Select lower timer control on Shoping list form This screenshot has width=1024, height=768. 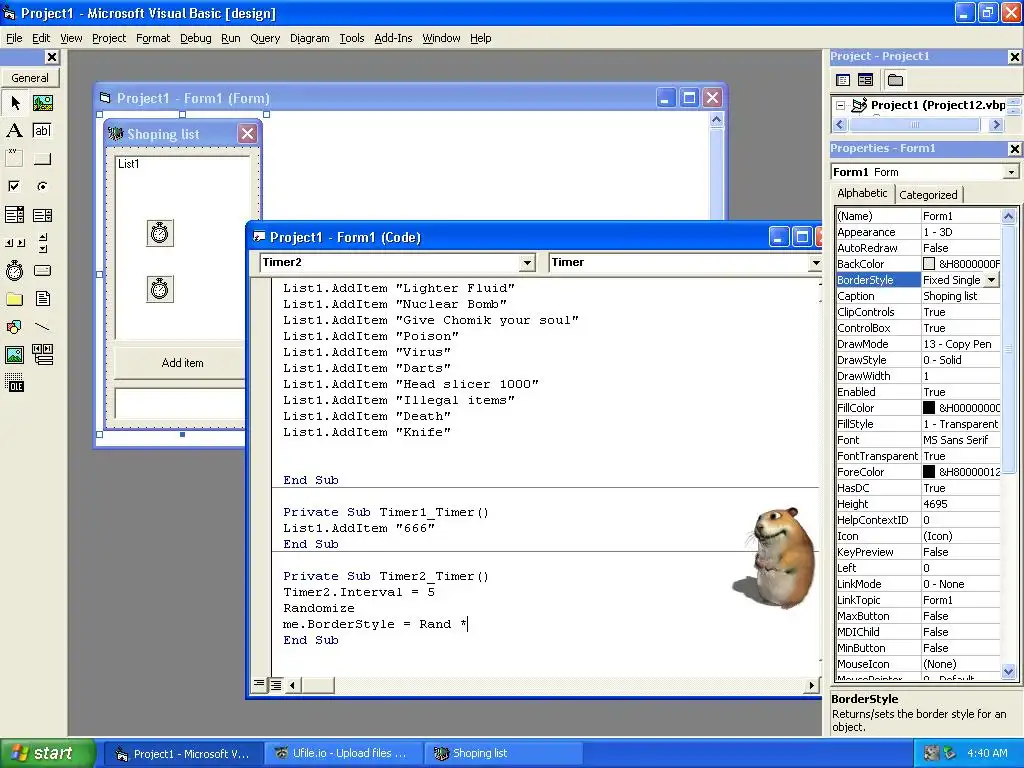click(160, 289)
